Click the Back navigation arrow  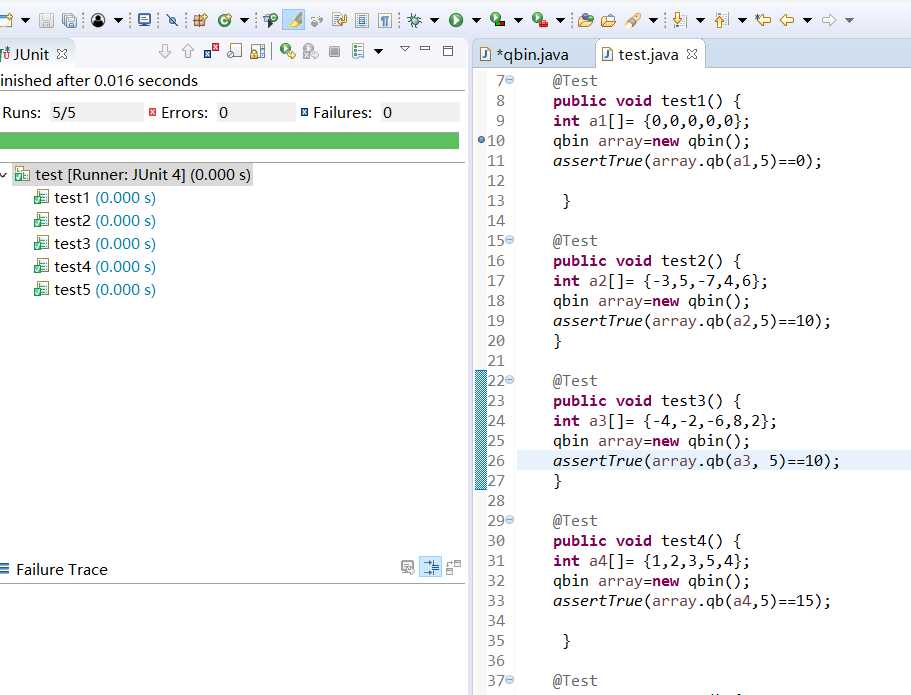click(787, 20)
